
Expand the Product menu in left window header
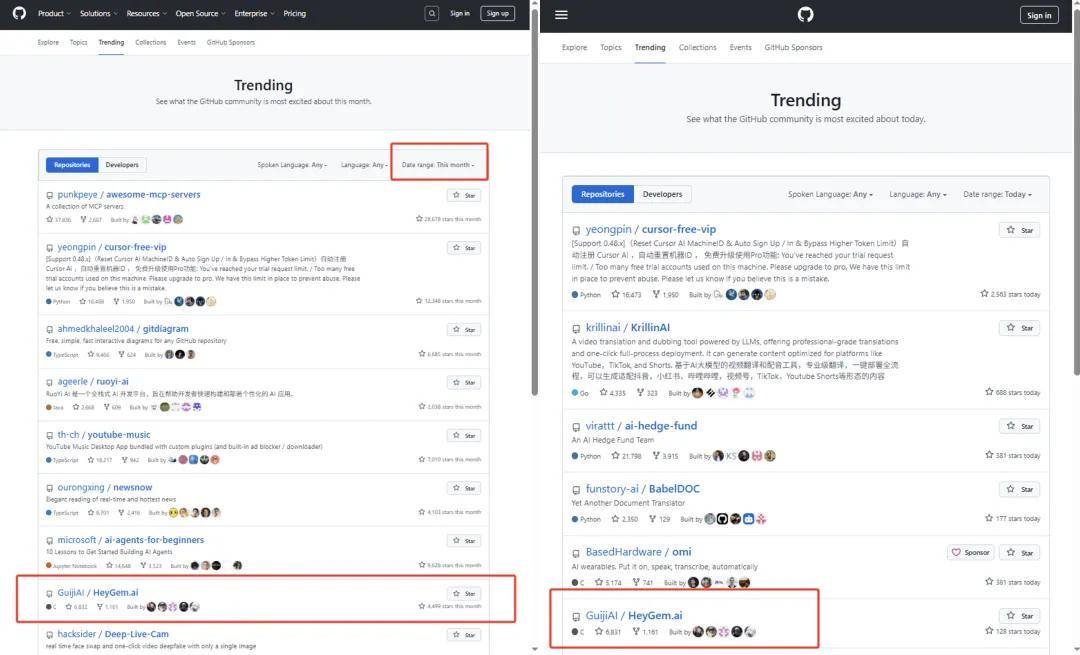point(54,14)
